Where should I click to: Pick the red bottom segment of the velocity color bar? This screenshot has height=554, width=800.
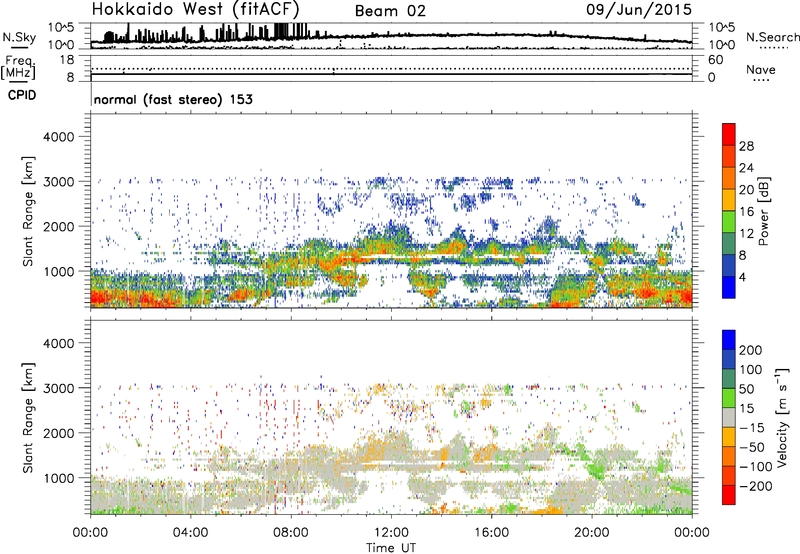[x=729, y=495]
